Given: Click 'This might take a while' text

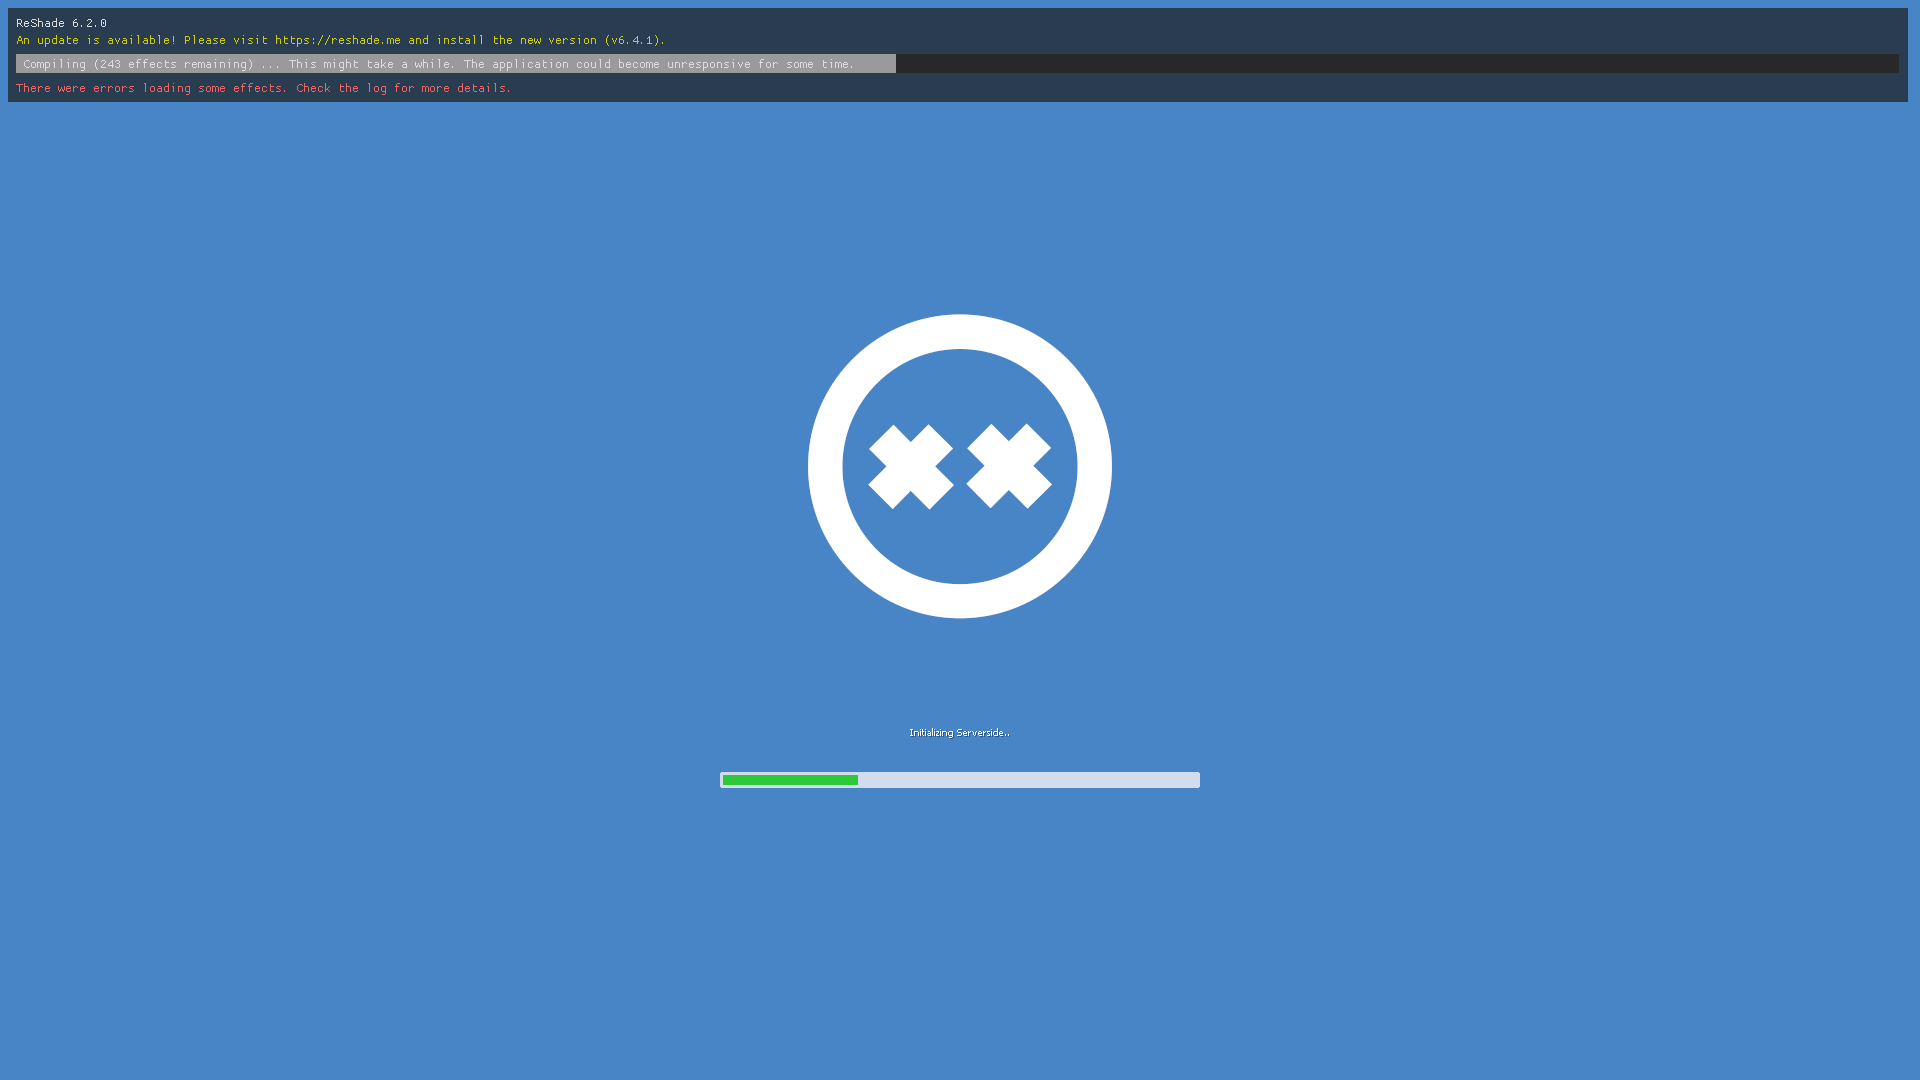Looking at the screenshot, I should 370,64.
